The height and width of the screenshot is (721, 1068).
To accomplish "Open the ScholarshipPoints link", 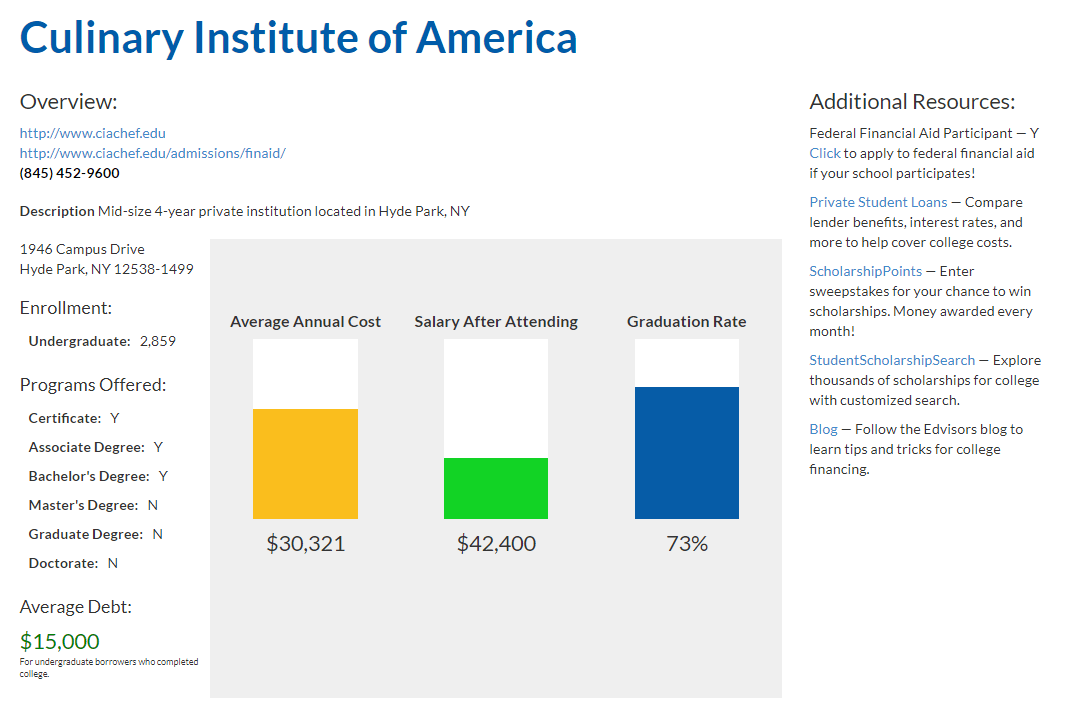I will (x=865, y=271).
